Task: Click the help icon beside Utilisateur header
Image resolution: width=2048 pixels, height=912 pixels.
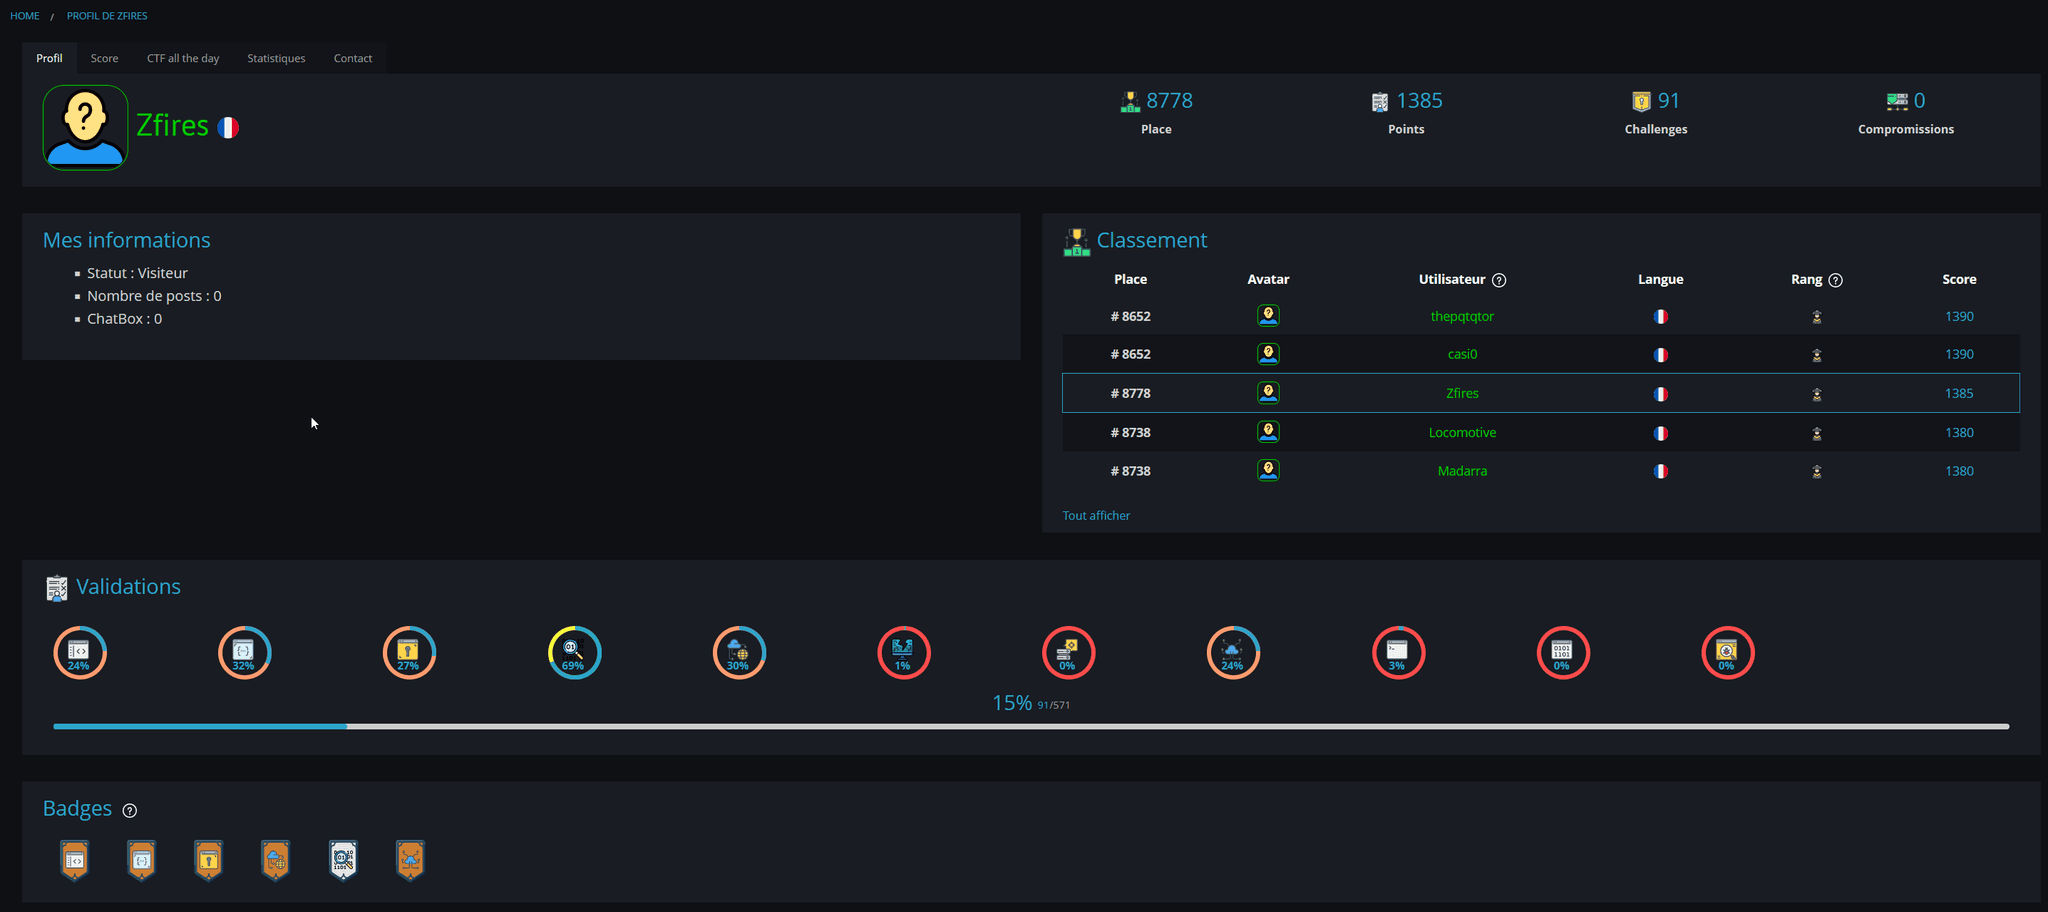Action: (1499, 281)
